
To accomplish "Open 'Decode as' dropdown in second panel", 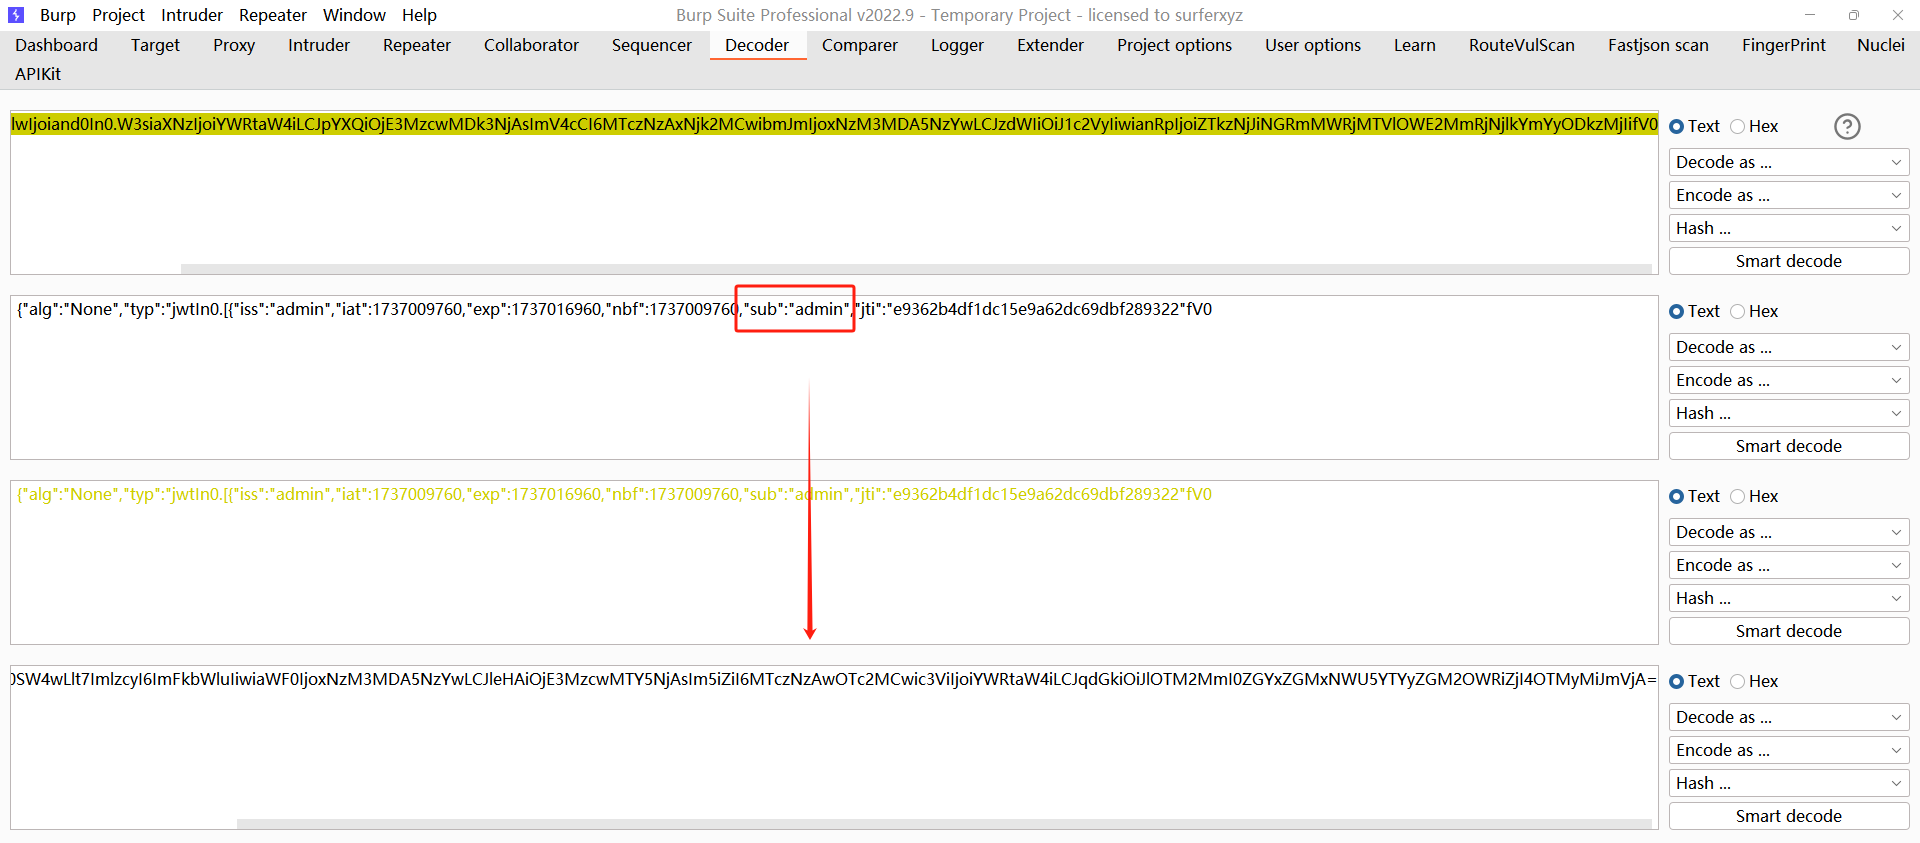I will (1789, 347).
